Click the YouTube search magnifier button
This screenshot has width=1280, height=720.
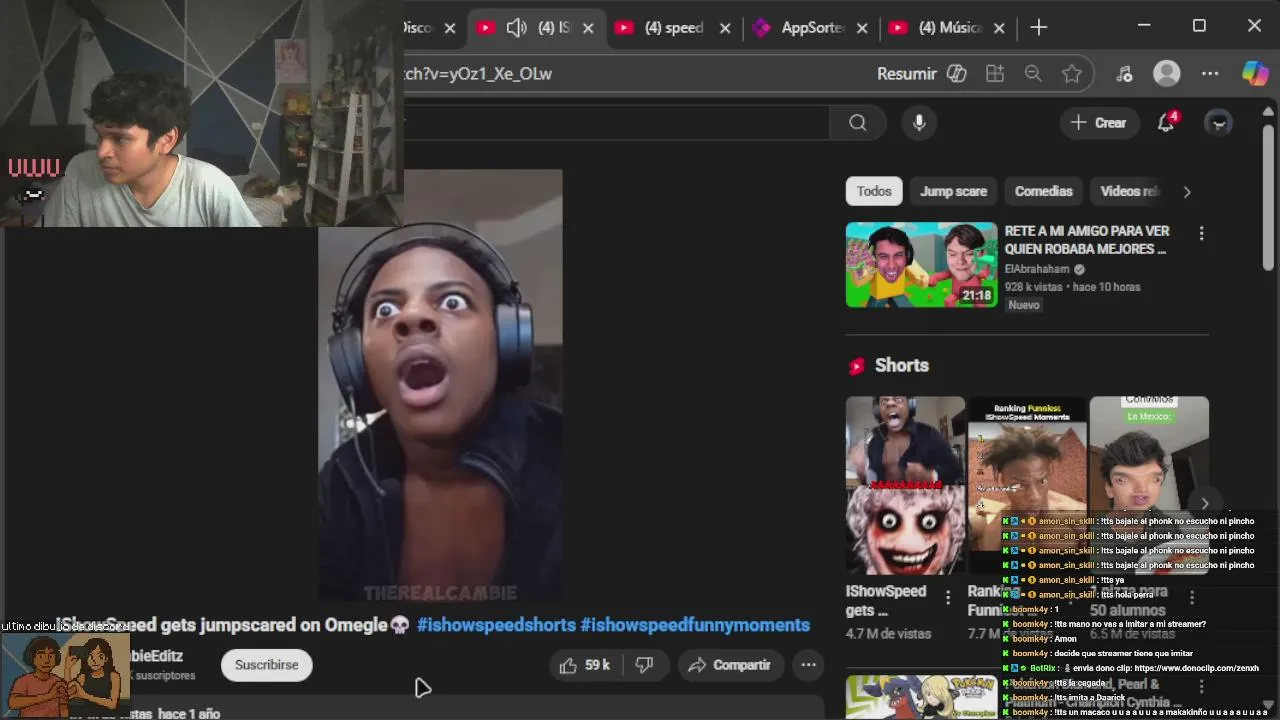[x=857, y=122]
